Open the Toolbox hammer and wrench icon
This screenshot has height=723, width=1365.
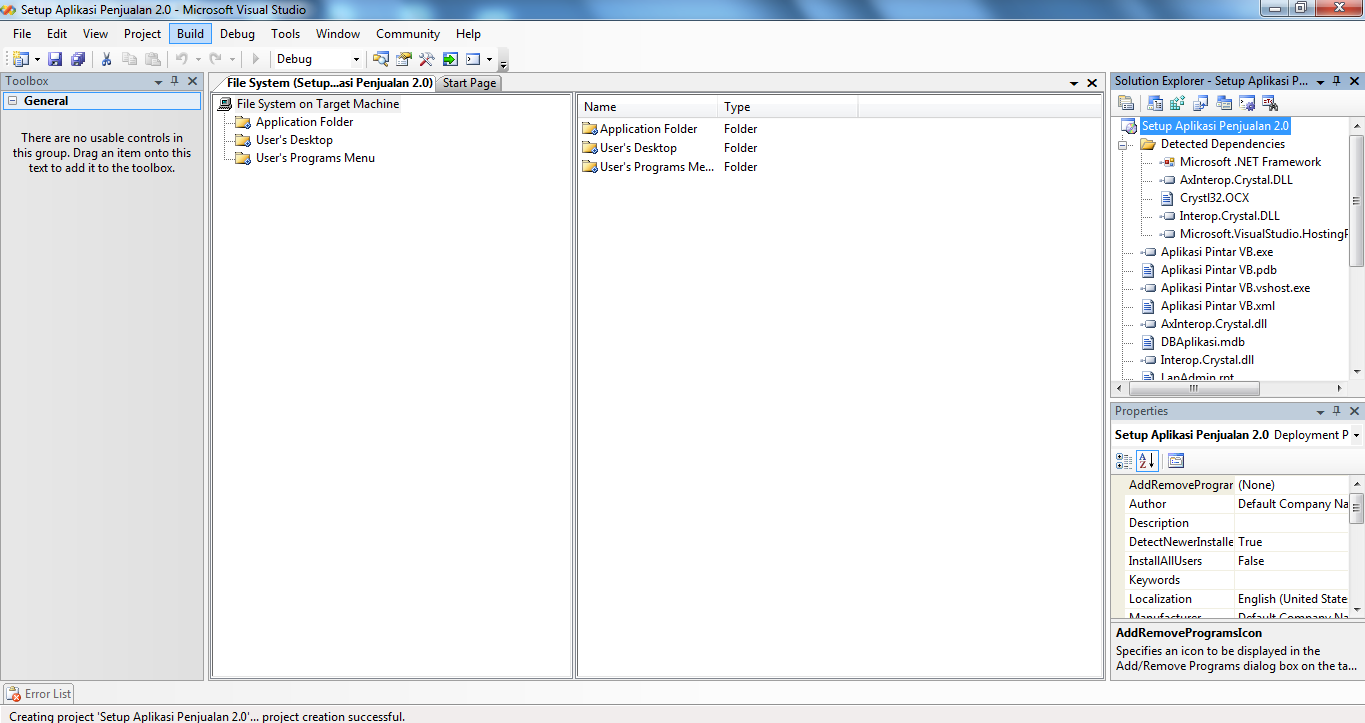(x=427, y=59)
